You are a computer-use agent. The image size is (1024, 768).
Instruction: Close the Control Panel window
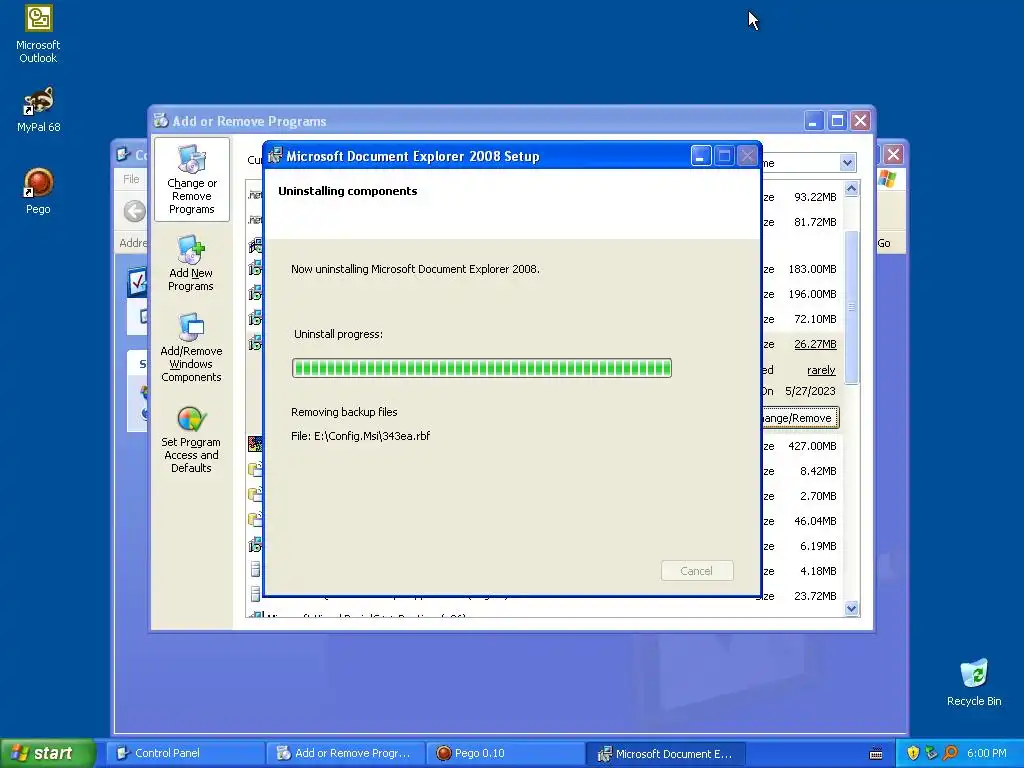click(893, 155)
